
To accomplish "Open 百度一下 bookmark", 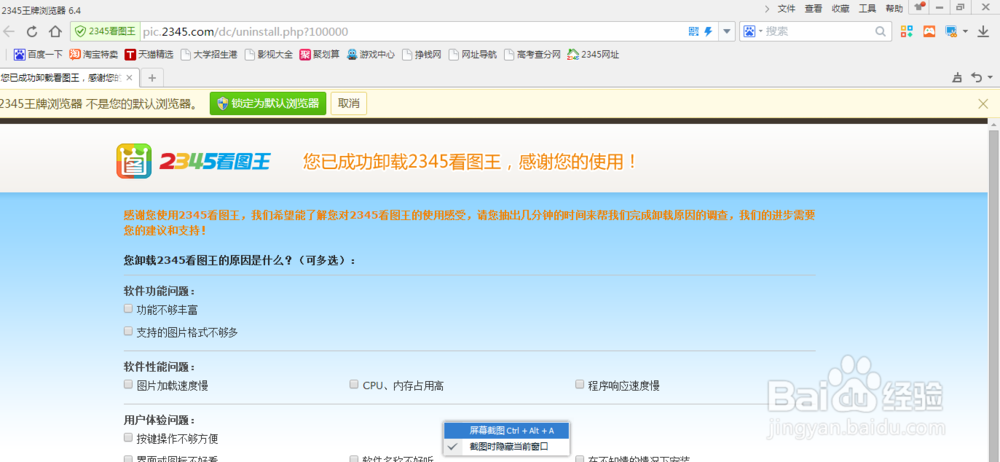I will point(38,55).
